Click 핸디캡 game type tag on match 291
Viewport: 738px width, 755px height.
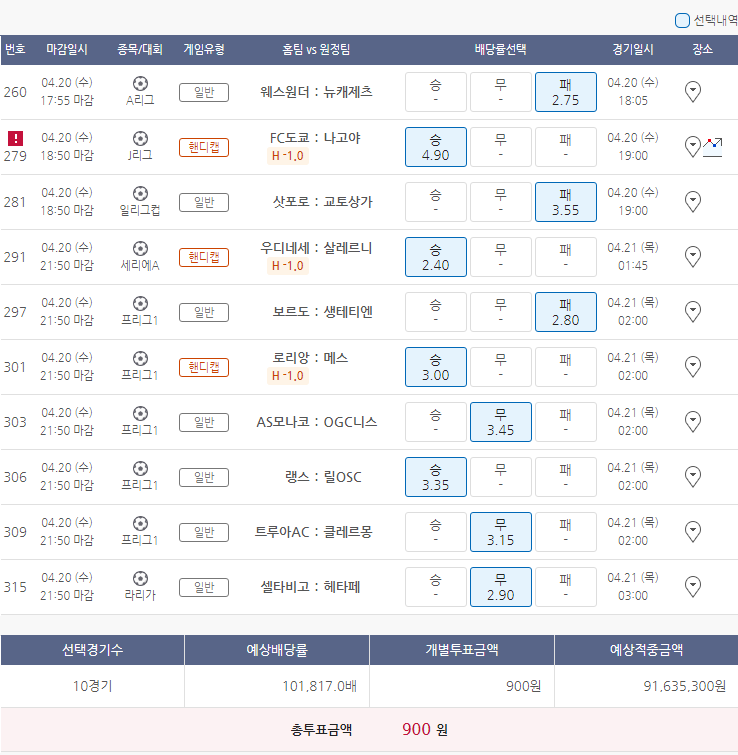[204, 257]
